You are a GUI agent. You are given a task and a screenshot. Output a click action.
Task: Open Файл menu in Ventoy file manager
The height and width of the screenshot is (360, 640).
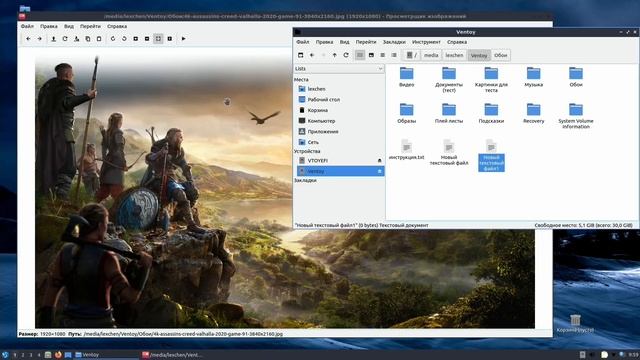[x=302, y=42]
